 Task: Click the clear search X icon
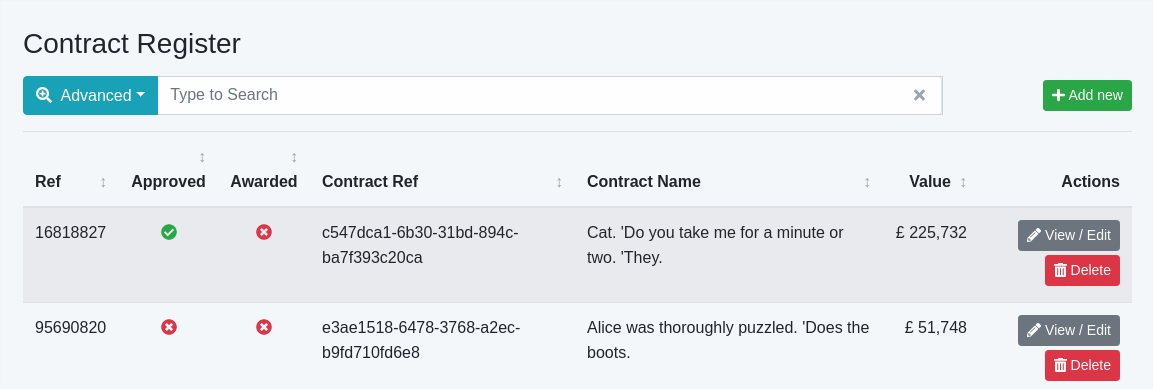918,95
